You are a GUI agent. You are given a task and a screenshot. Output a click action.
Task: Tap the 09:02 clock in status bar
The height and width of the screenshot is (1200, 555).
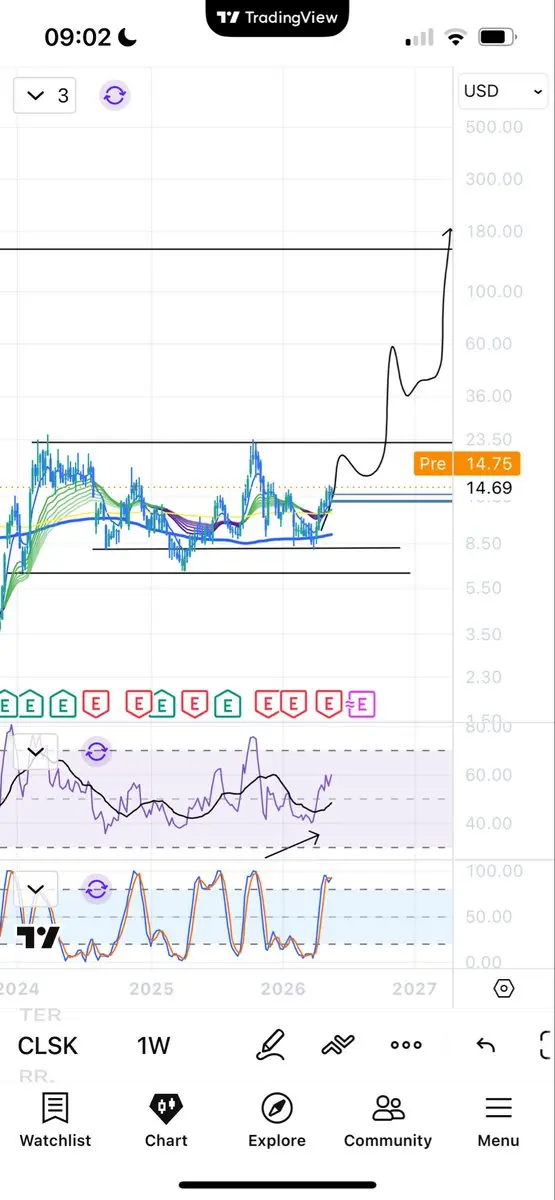pos(77,38)
